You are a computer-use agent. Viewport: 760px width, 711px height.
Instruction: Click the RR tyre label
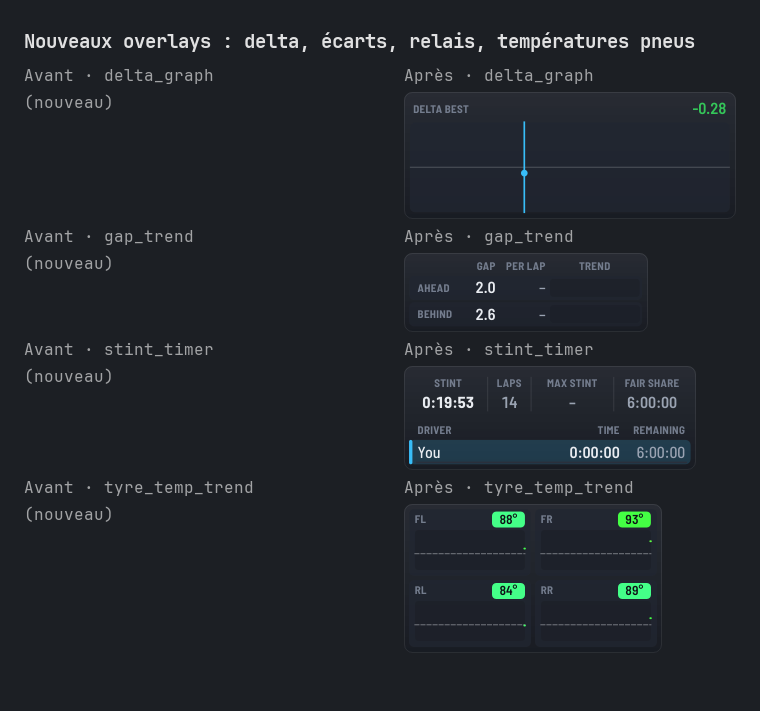coord(546,591)
